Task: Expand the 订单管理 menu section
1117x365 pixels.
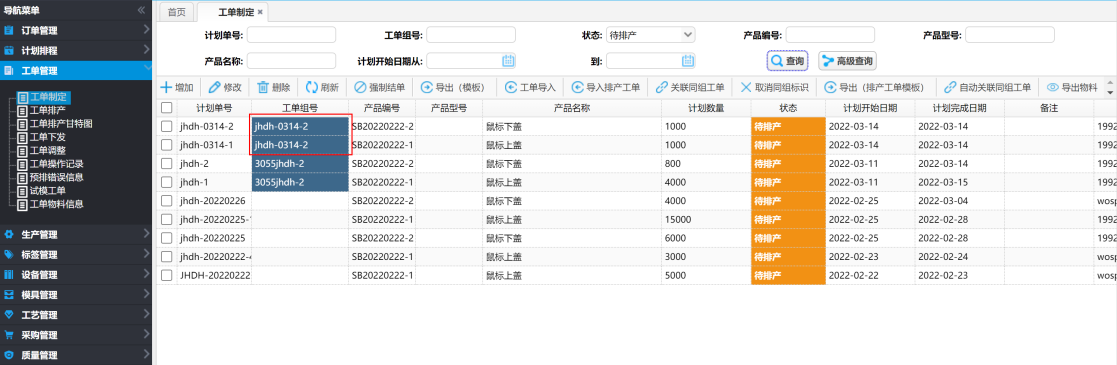Action: (146, 30)
